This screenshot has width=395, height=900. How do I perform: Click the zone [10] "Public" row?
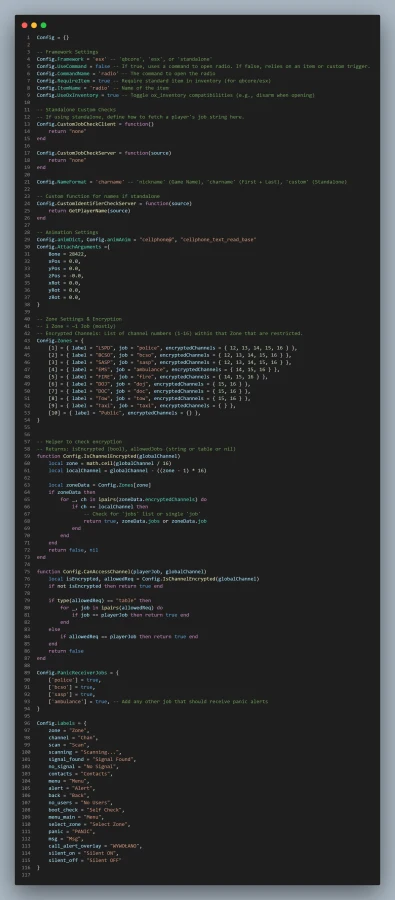click(x=125, y=412)
